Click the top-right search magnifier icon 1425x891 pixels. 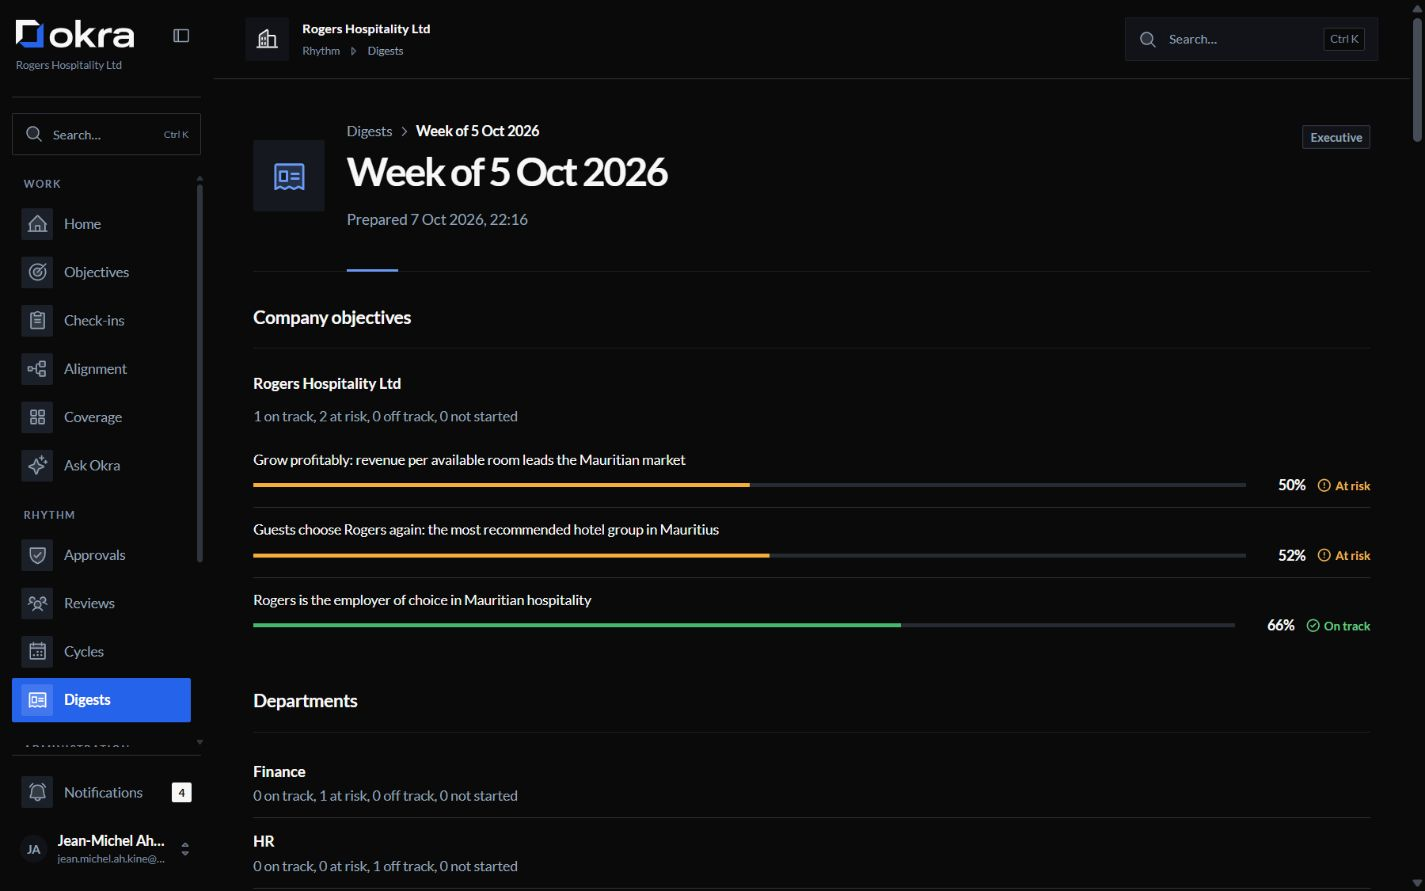(1148, 39)
